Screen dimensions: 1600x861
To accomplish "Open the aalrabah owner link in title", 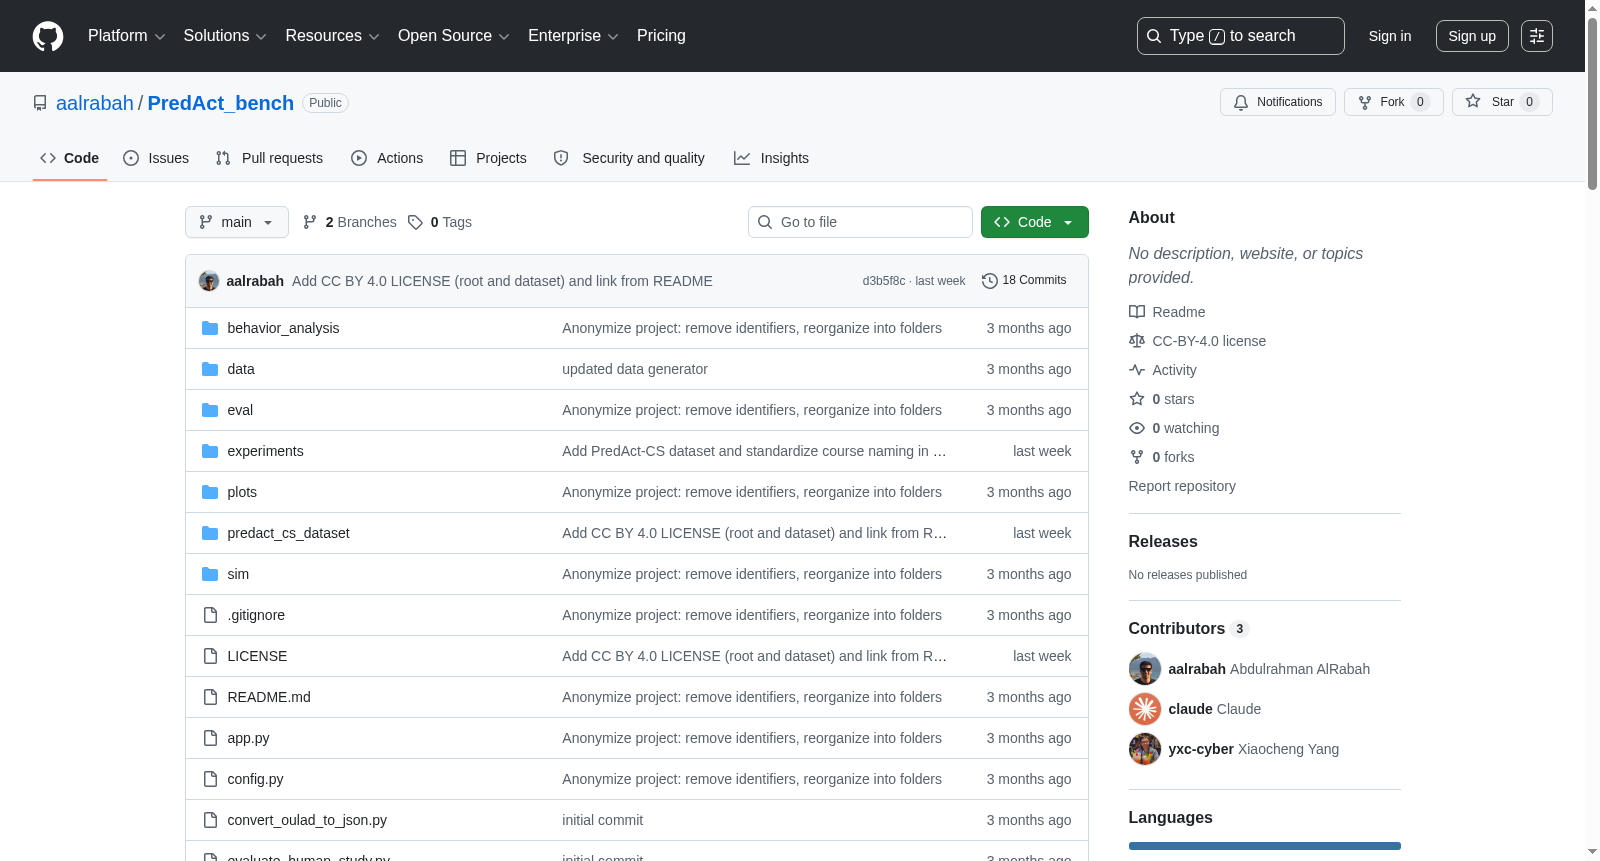I will [x=95, y=103].
